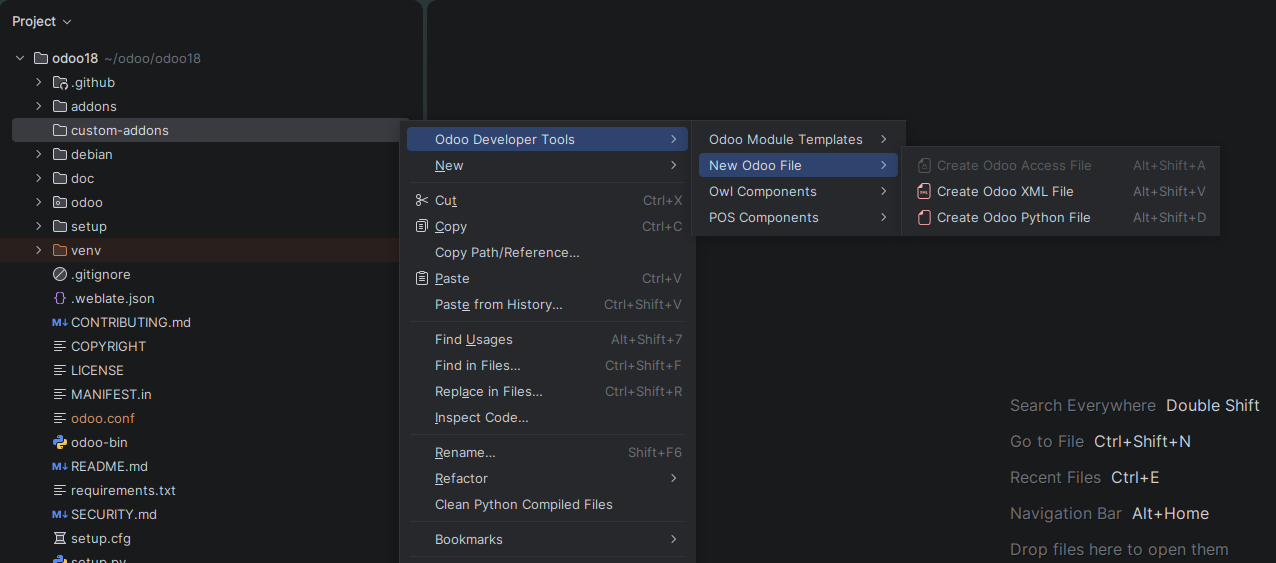Click the odoo package folder icon
Image resolution: width=1276 pixels, height=563 pixels.
60,202
